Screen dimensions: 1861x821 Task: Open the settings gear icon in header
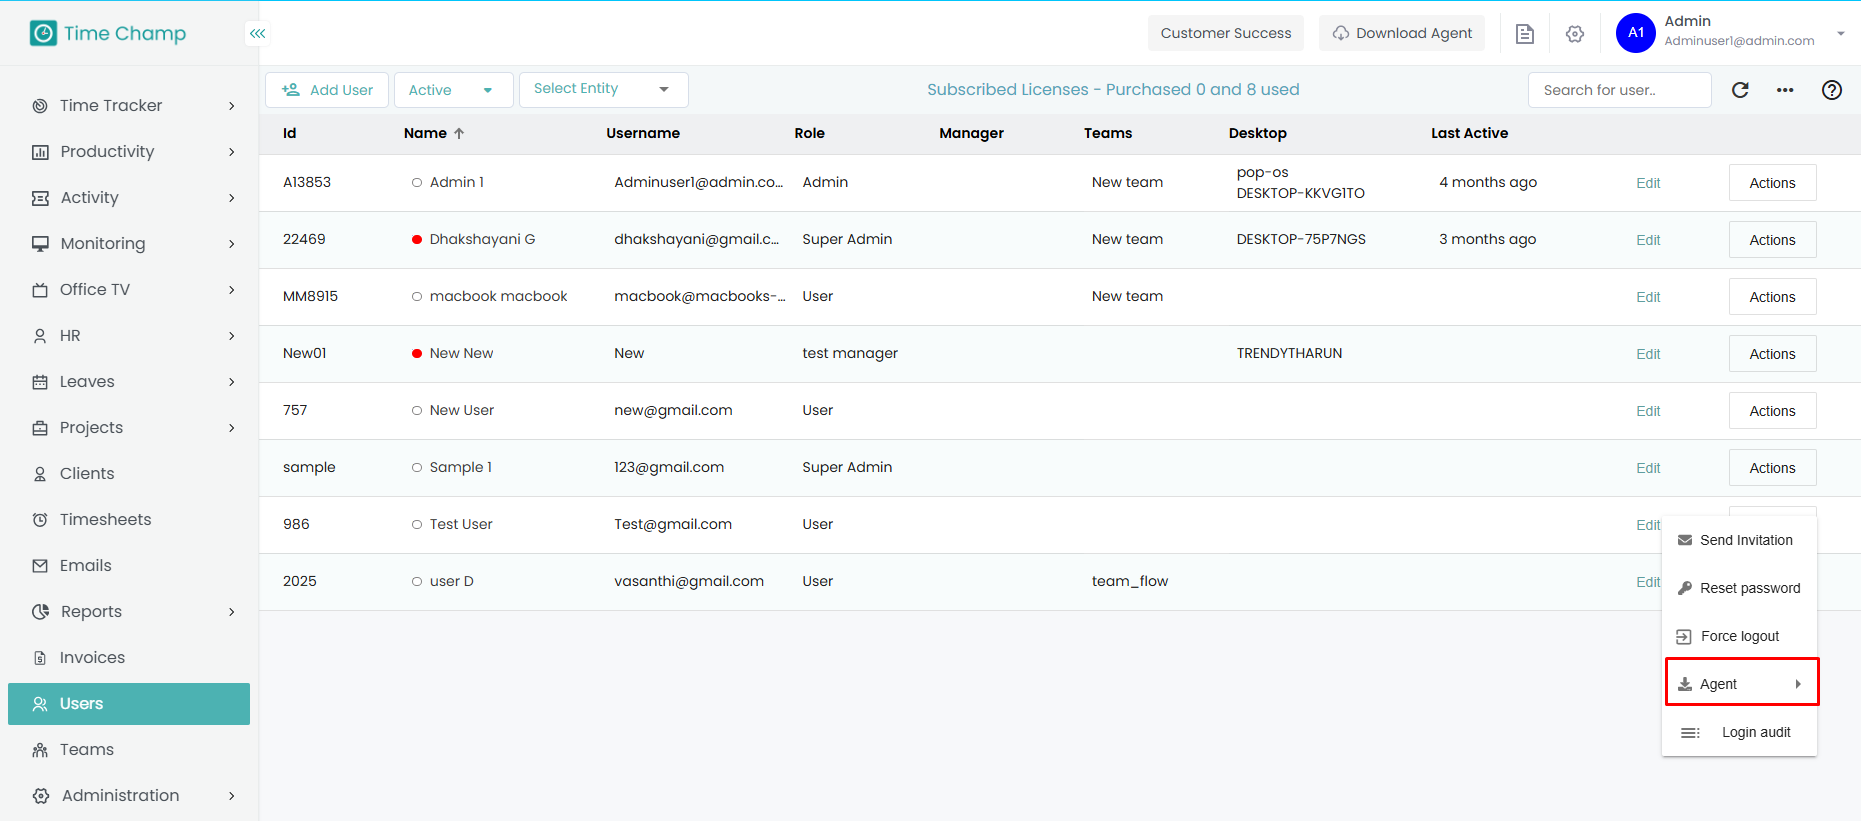[1574, 34]
